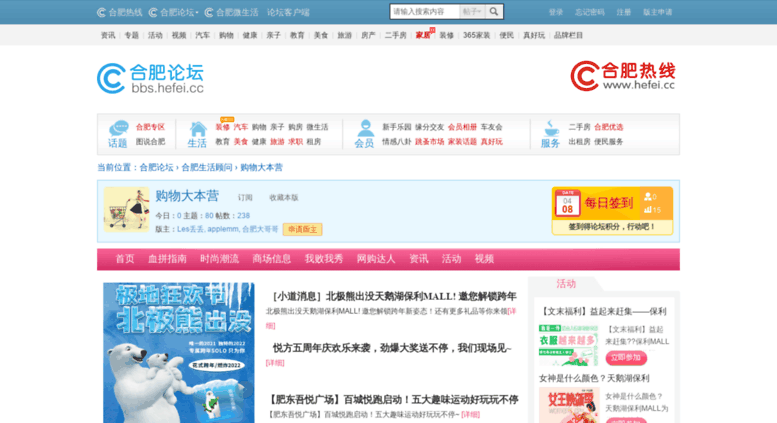Switch to 视频 tab in pink bar
The width and height of the screenshot is (777, 423).
click(484, 259)
